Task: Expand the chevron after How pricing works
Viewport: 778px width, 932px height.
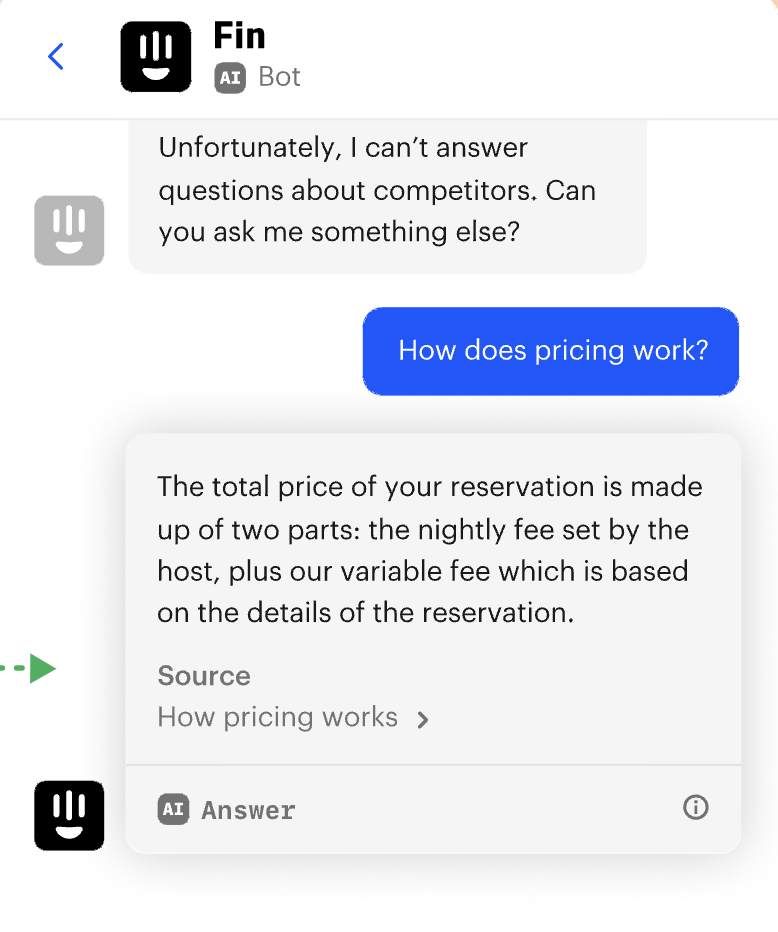Action: pos(423,720)
